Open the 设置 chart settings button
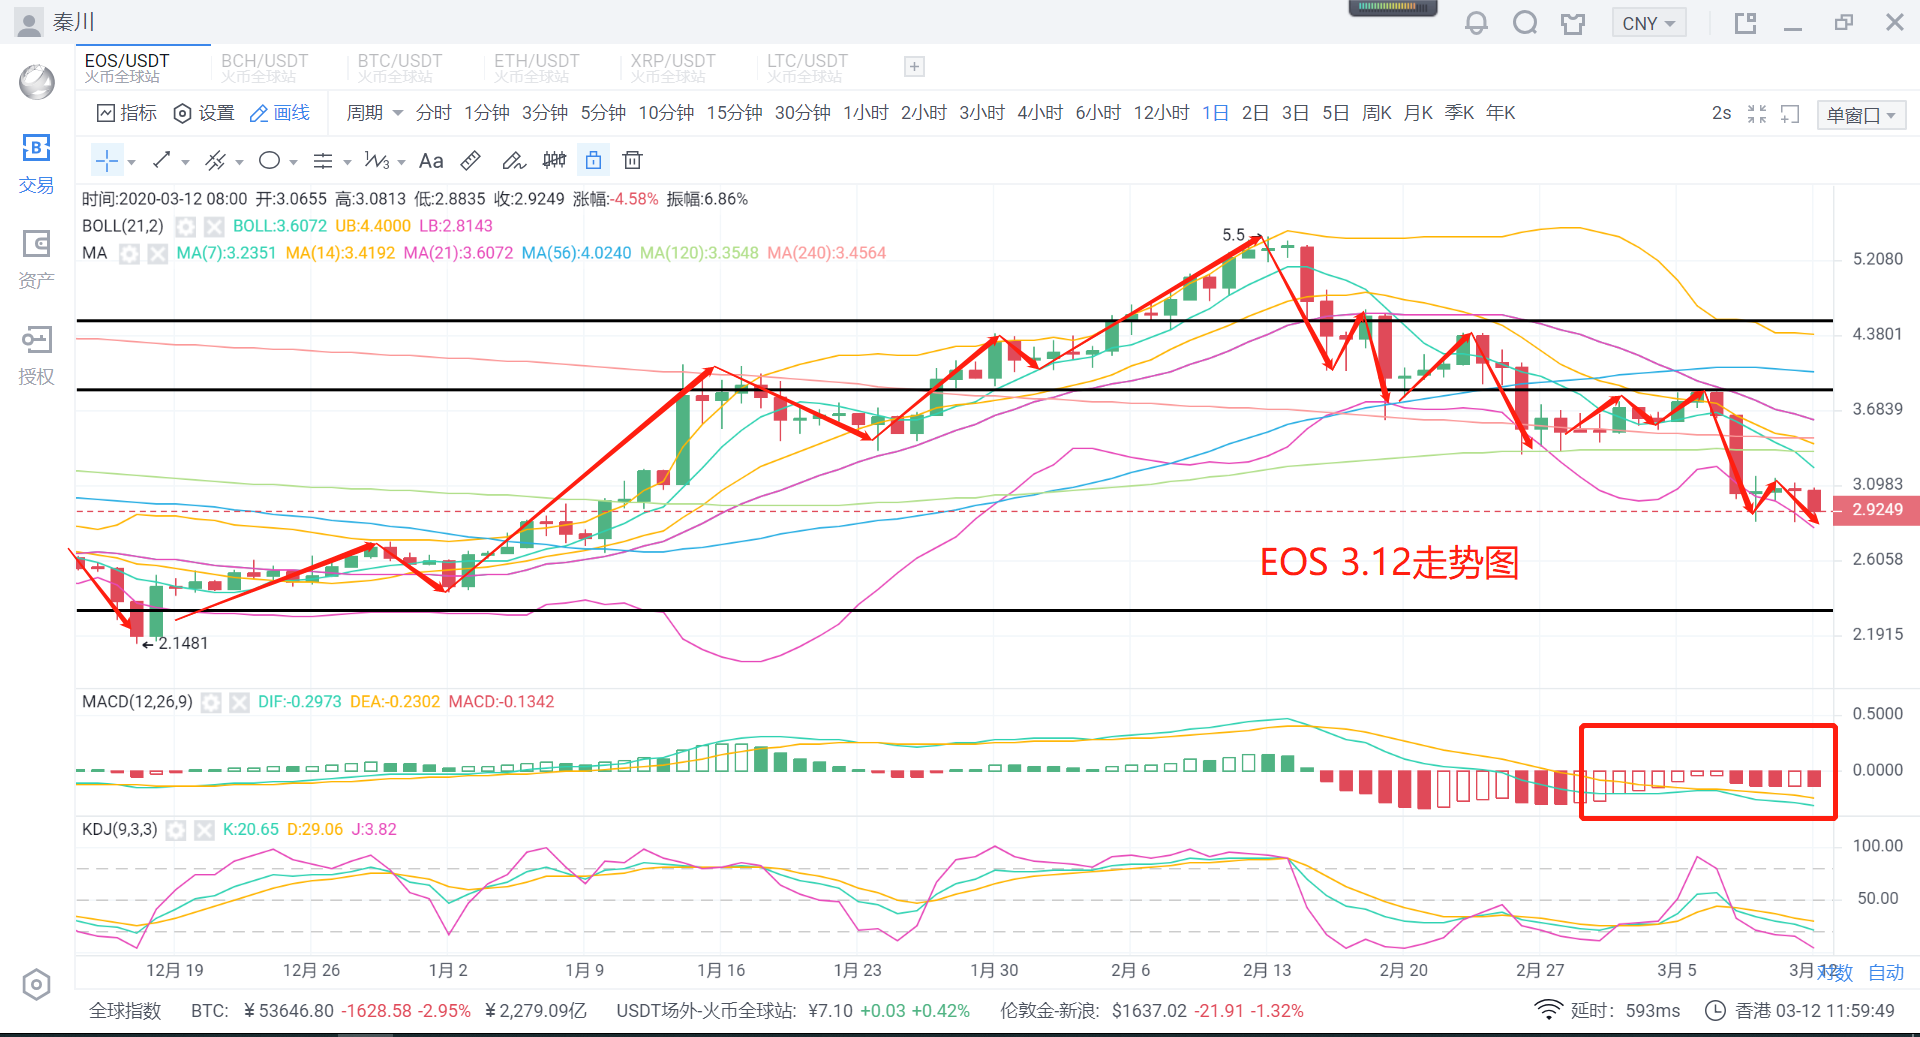This screenshot has height=1037, width=1920. (x=204, y=113)
